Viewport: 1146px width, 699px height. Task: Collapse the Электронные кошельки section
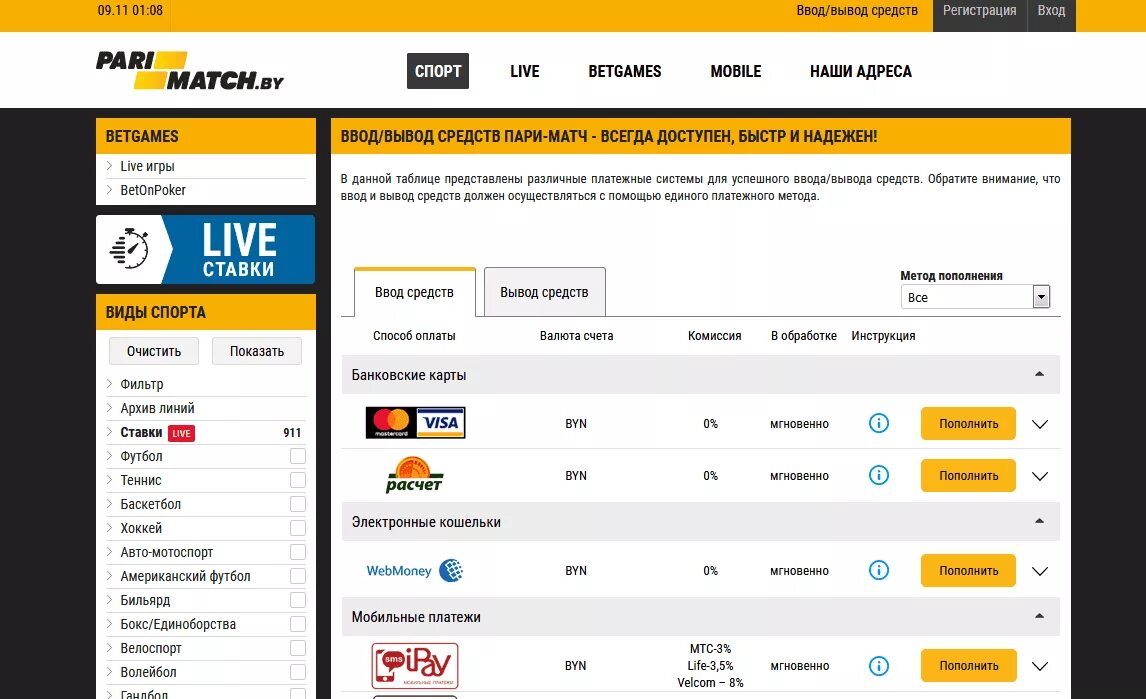[x=1039, y=521]
